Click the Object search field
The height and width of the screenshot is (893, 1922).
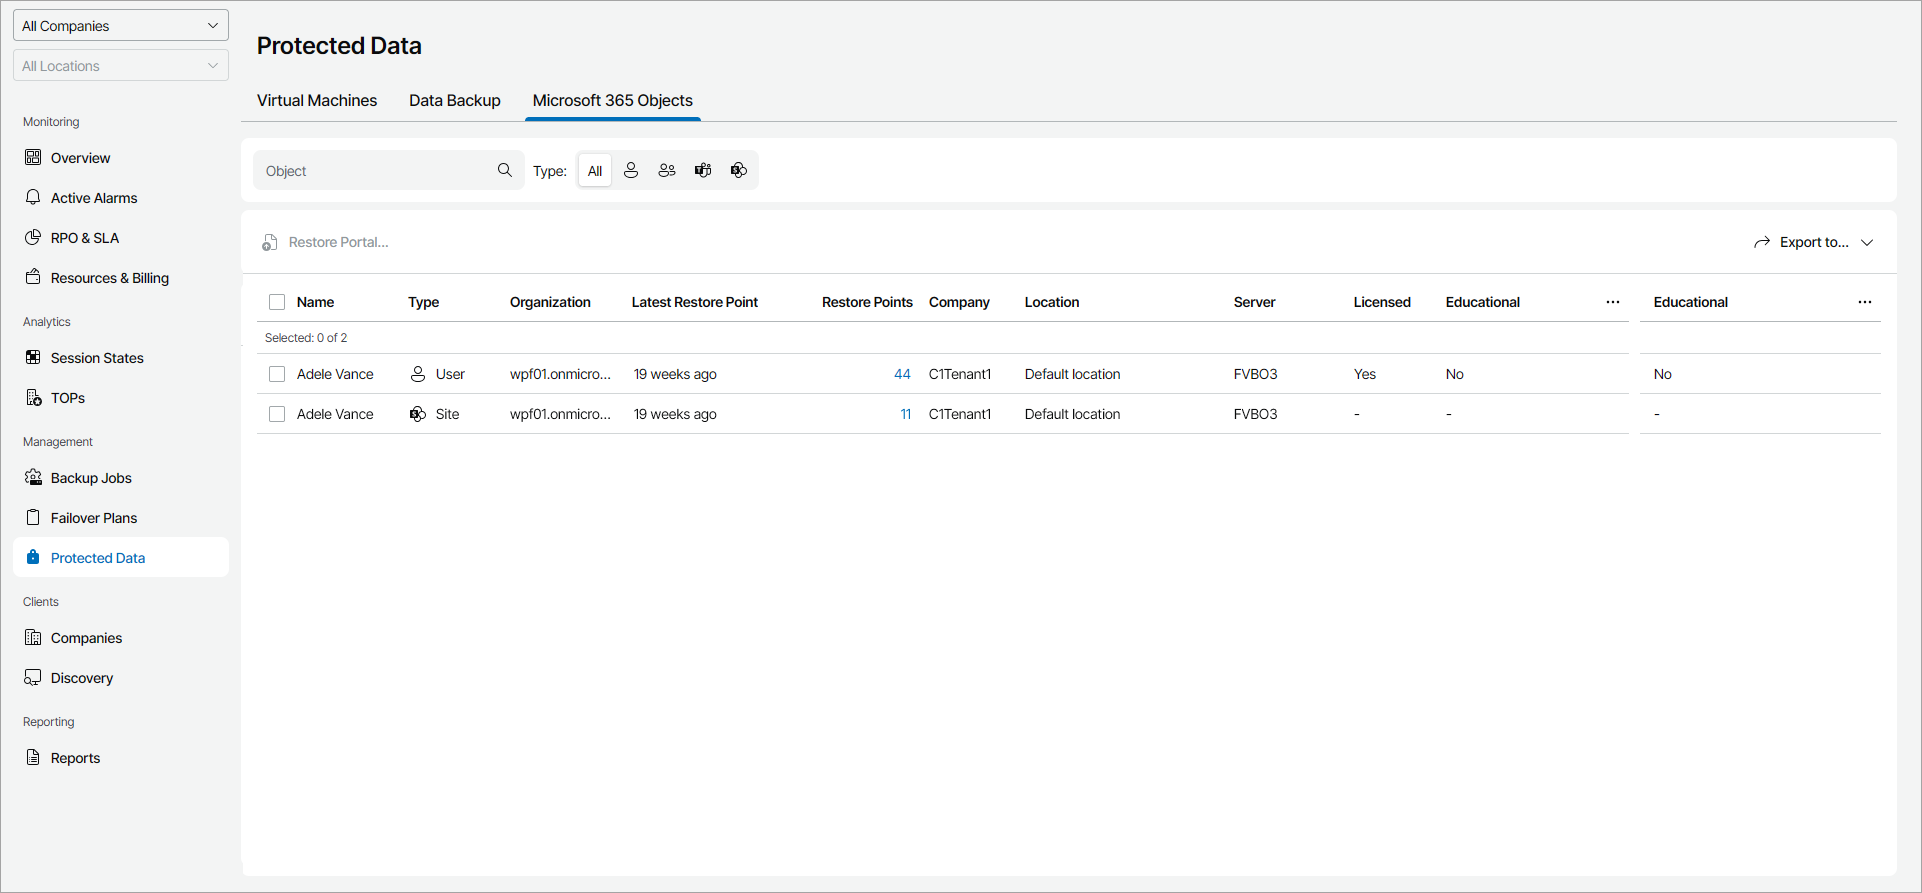click(x=376, y=171)
